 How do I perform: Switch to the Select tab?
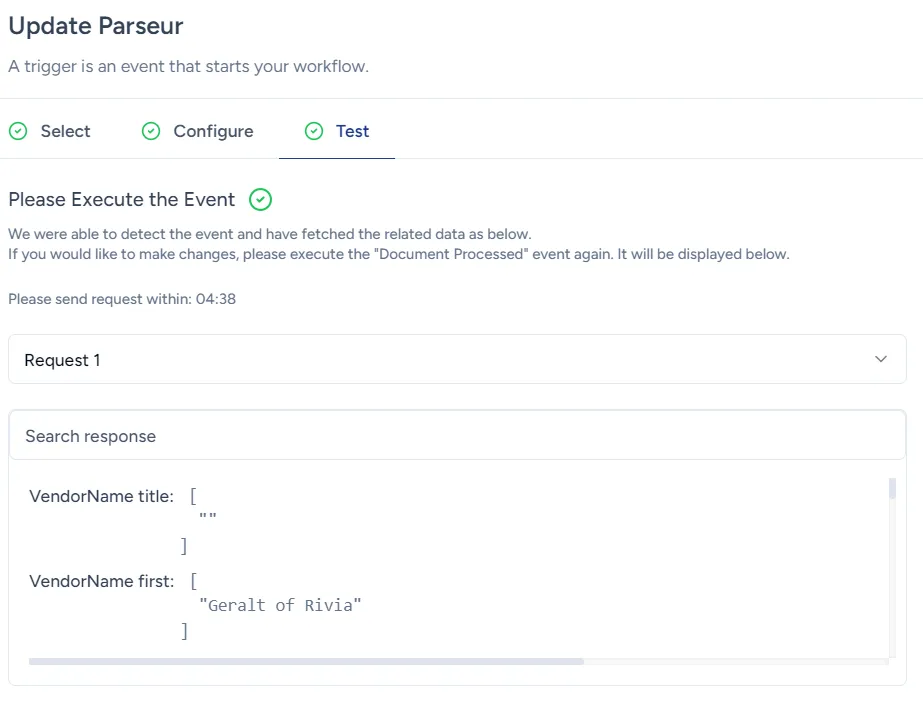[x=64, y=131]
